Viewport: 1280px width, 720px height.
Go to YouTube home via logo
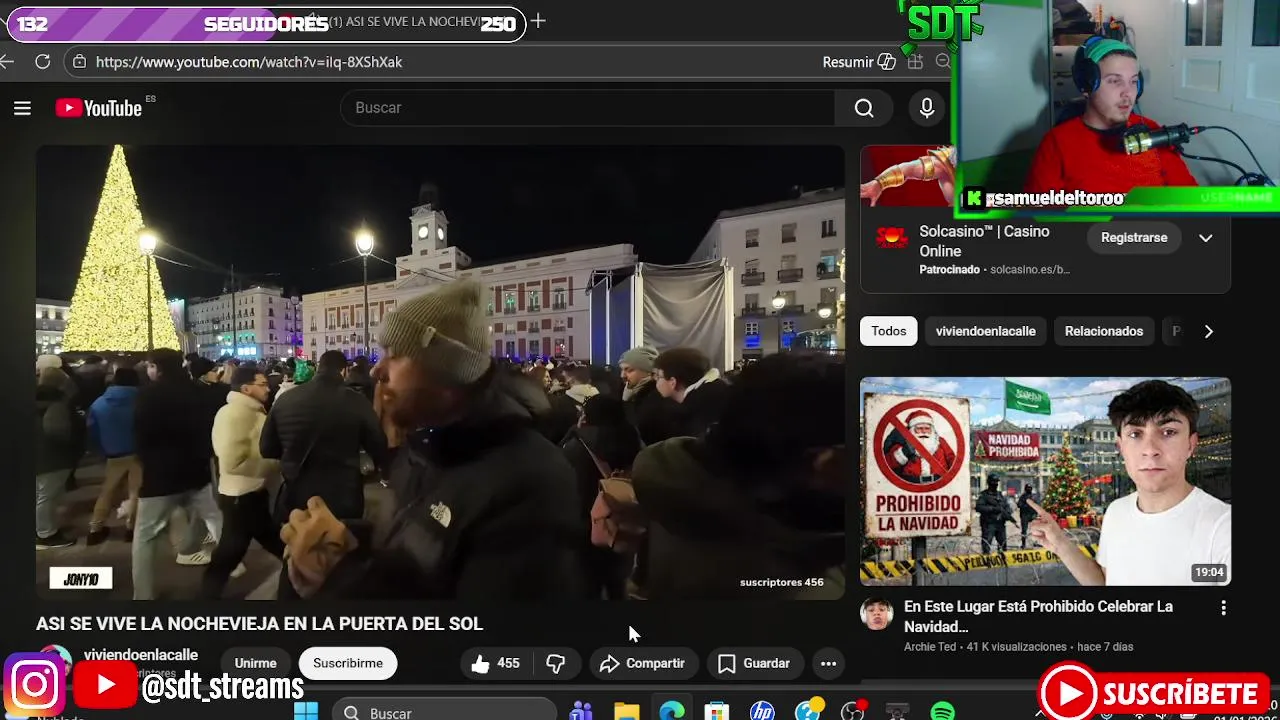tap(99, 108)
